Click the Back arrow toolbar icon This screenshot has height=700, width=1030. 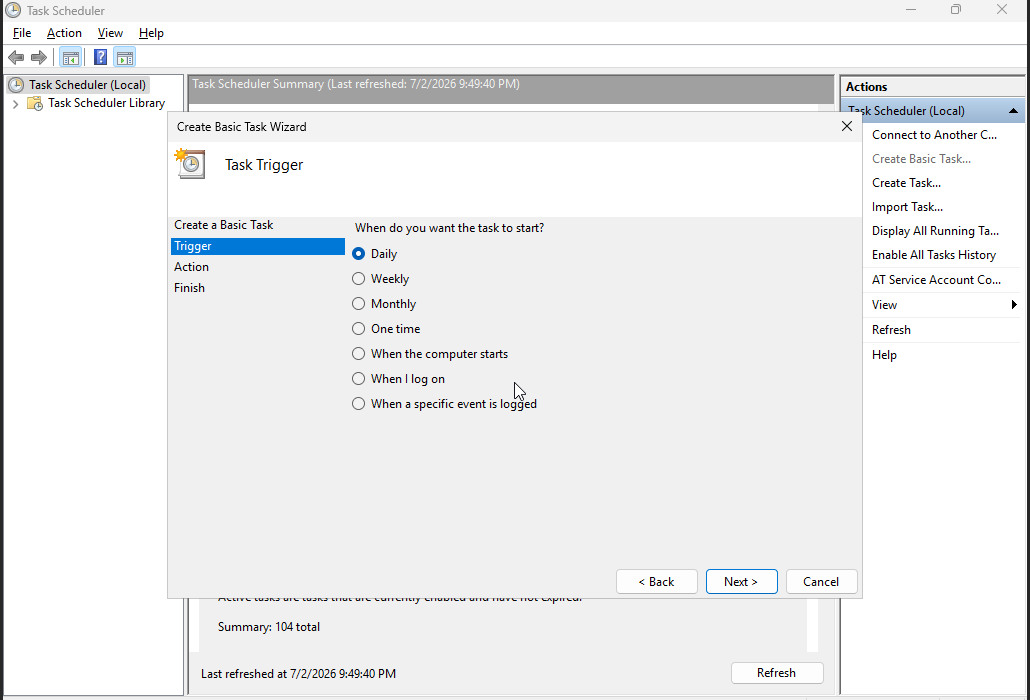click(16, 58)
